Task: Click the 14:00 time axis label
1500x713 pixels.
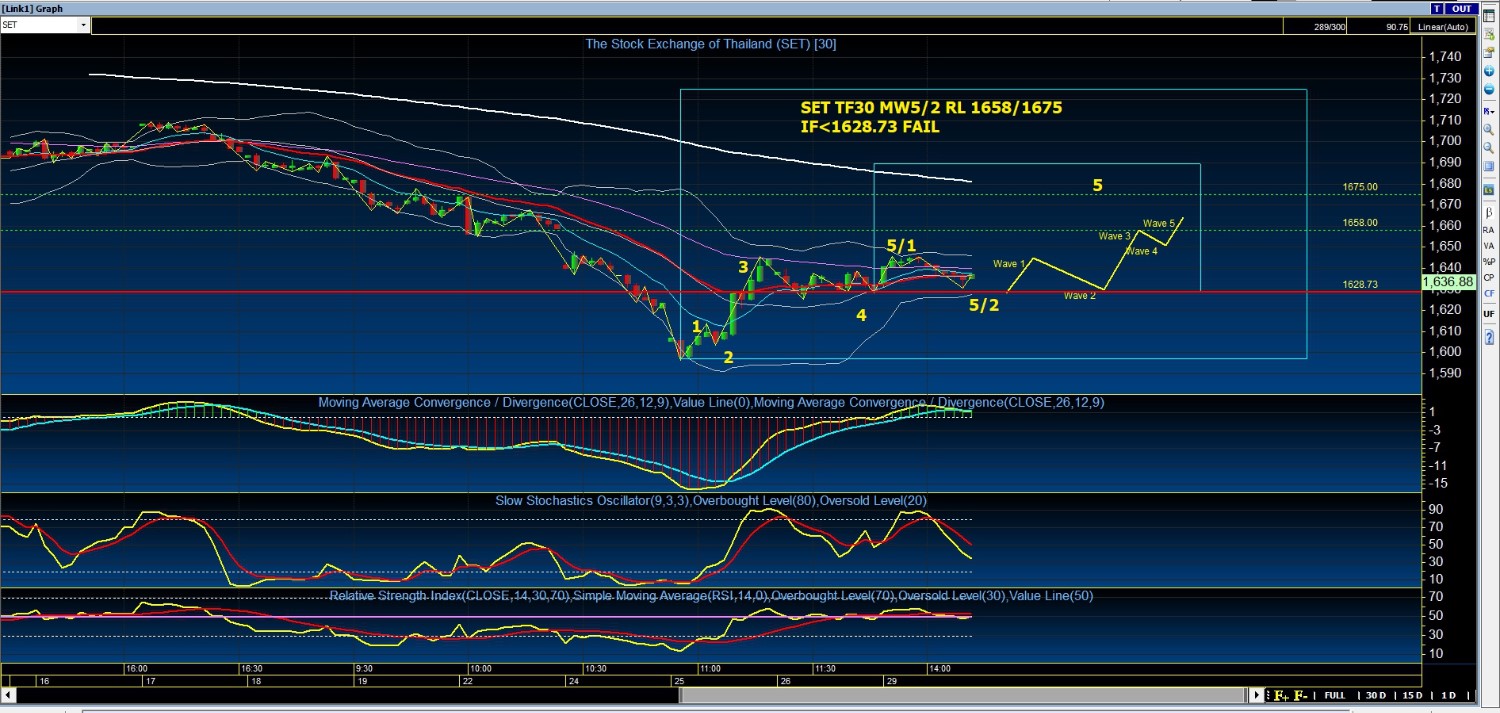Action: 939,668
